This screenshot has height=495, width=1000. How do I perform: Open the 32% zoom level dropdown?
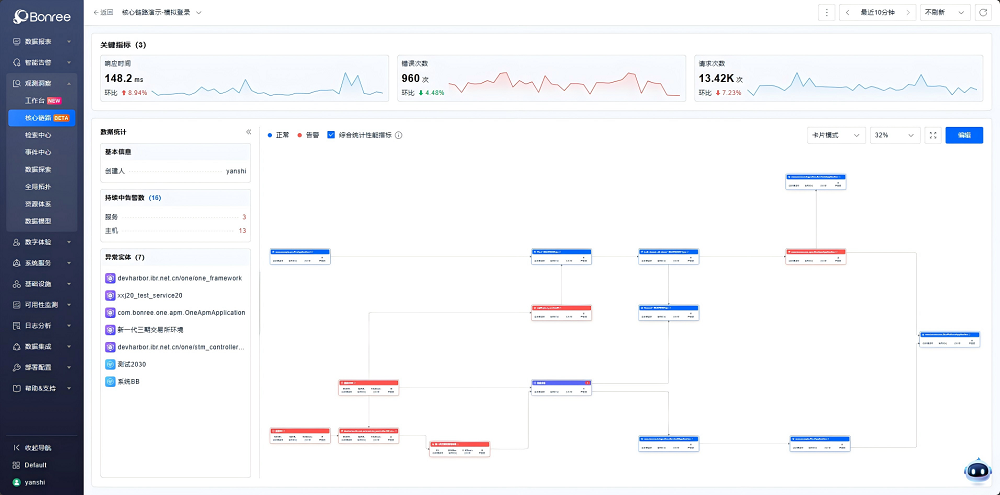click(x=894, y=135)
